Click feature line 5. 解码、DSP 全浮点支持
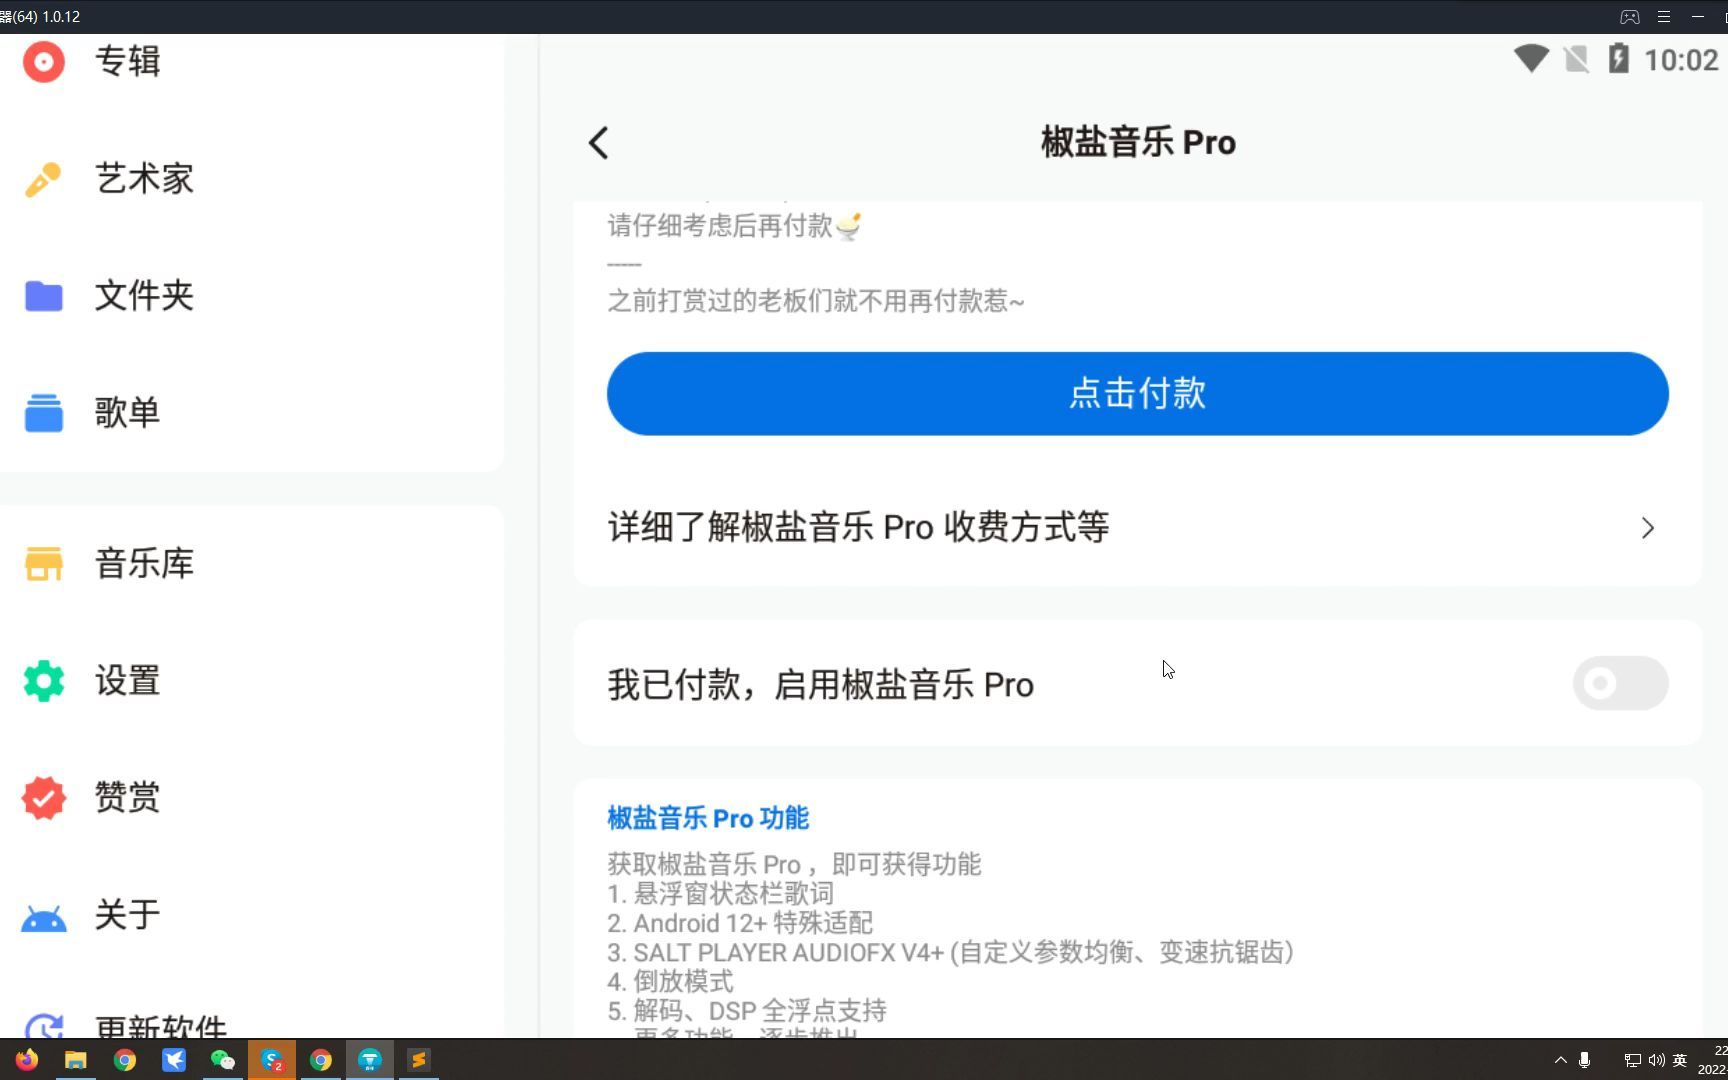 (747, 1010)
